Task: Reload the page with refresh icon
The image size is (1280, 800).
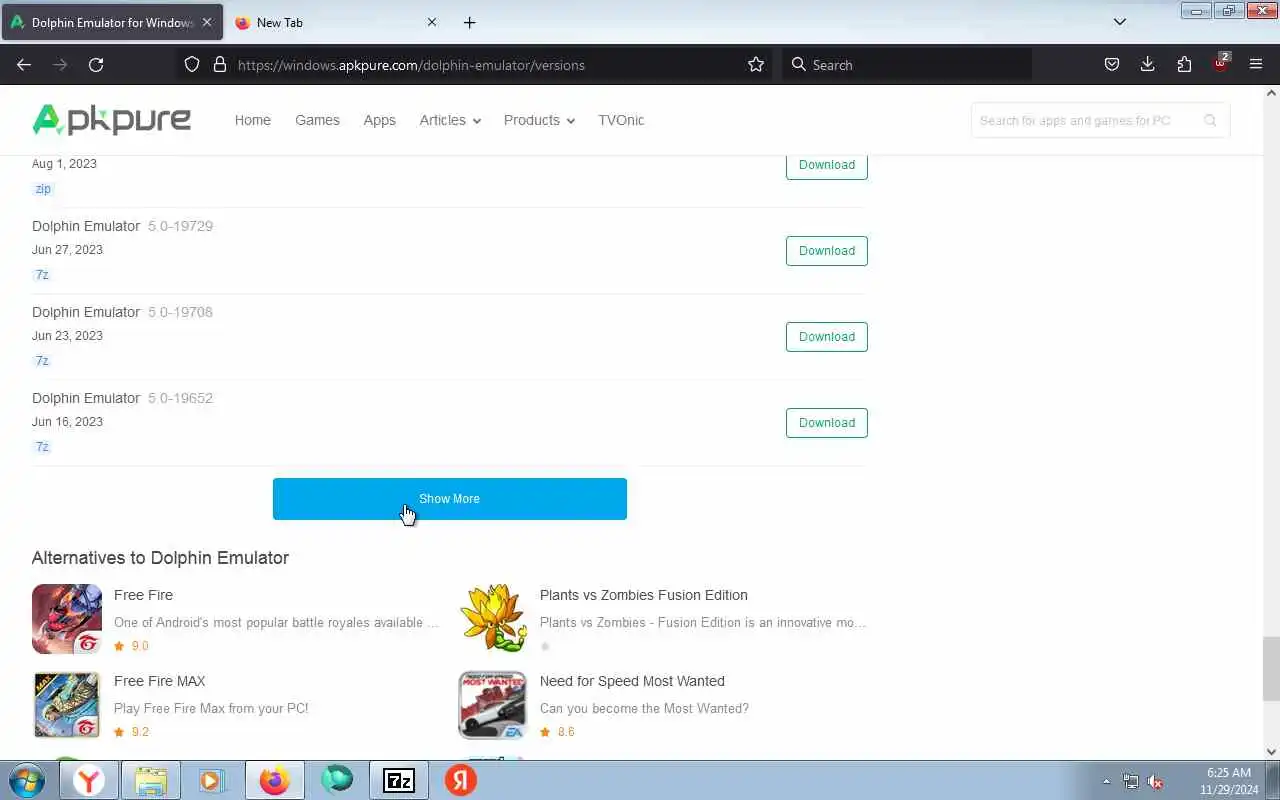Action: 96,64
